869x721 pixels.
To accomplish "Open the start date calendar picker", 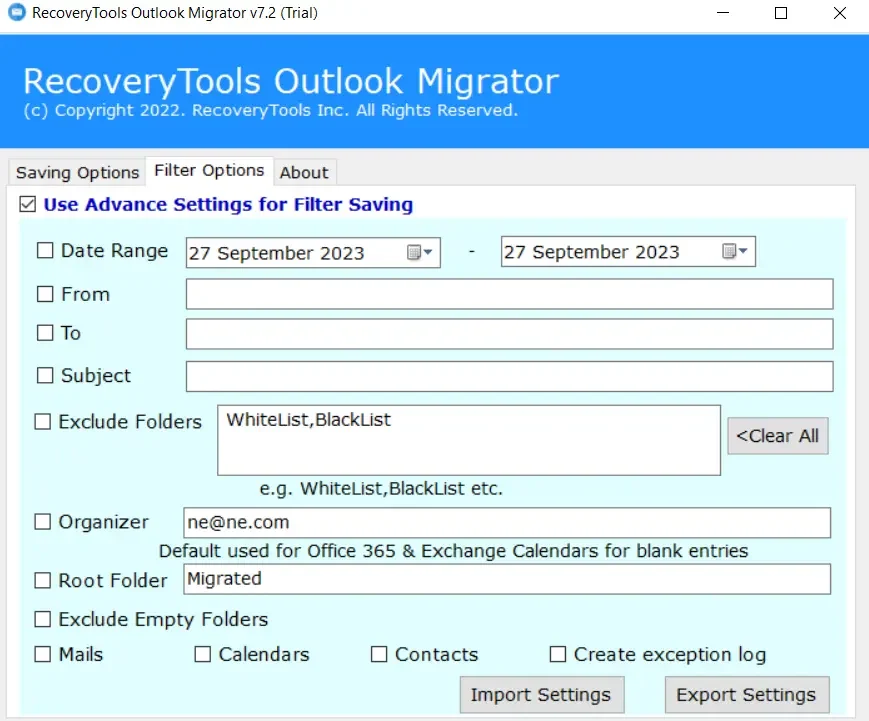I will coord(420,253).
